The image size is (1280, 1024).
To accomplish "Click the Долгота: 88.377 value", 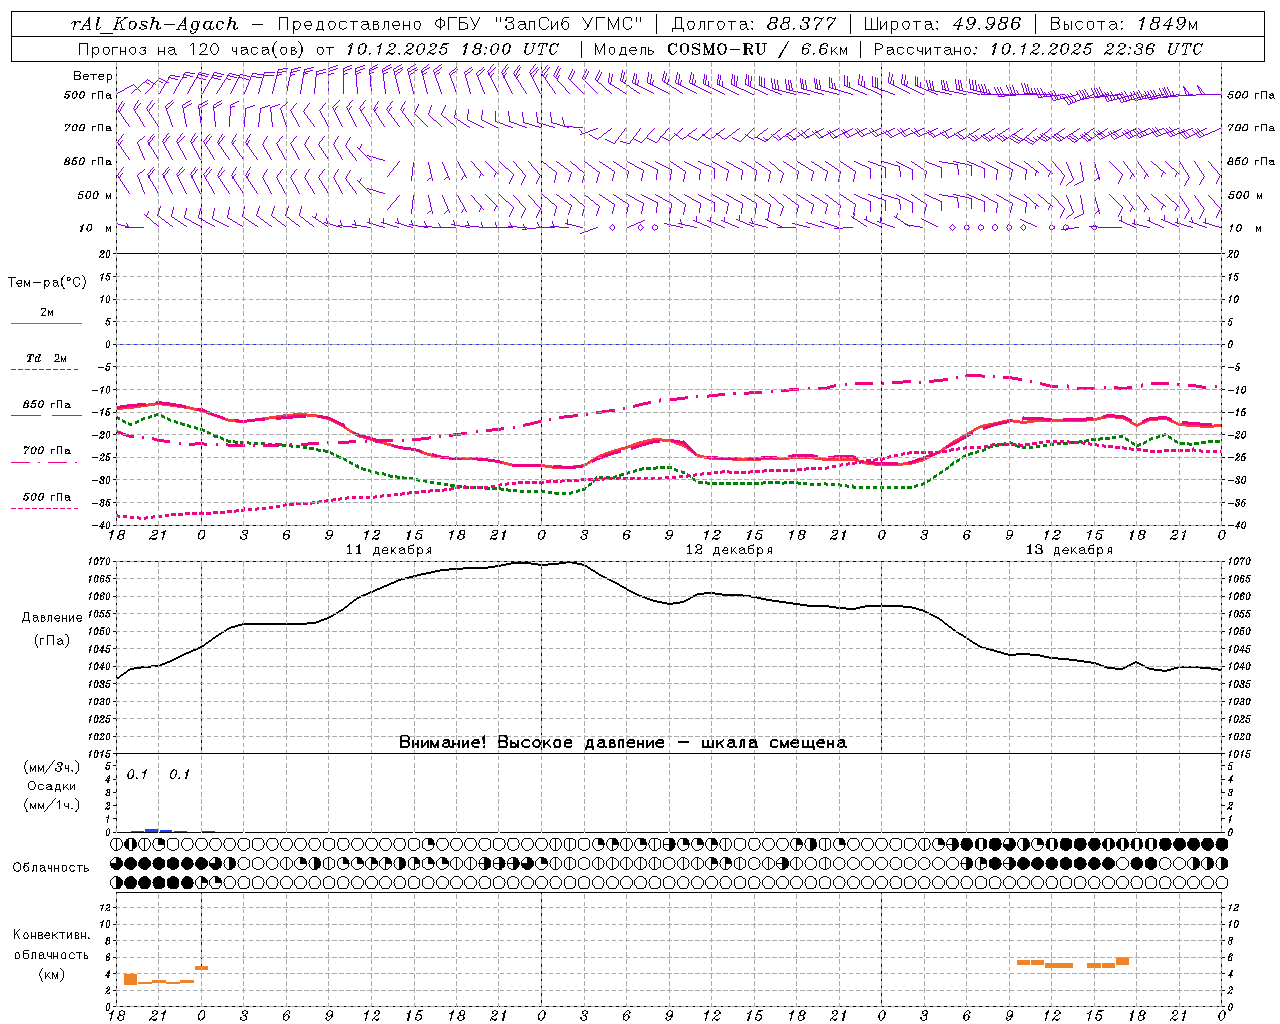I will coord(753,24).
